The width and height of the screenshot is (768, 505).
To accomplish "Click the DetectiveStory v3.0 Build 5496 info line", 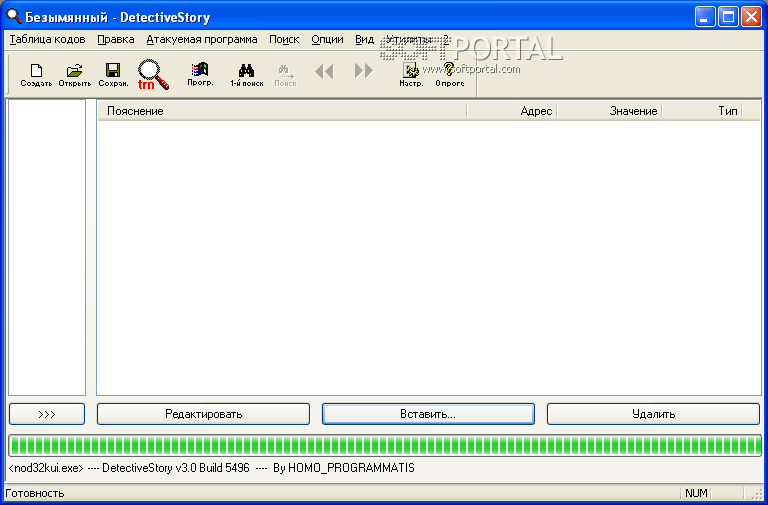I will [212, 468].
